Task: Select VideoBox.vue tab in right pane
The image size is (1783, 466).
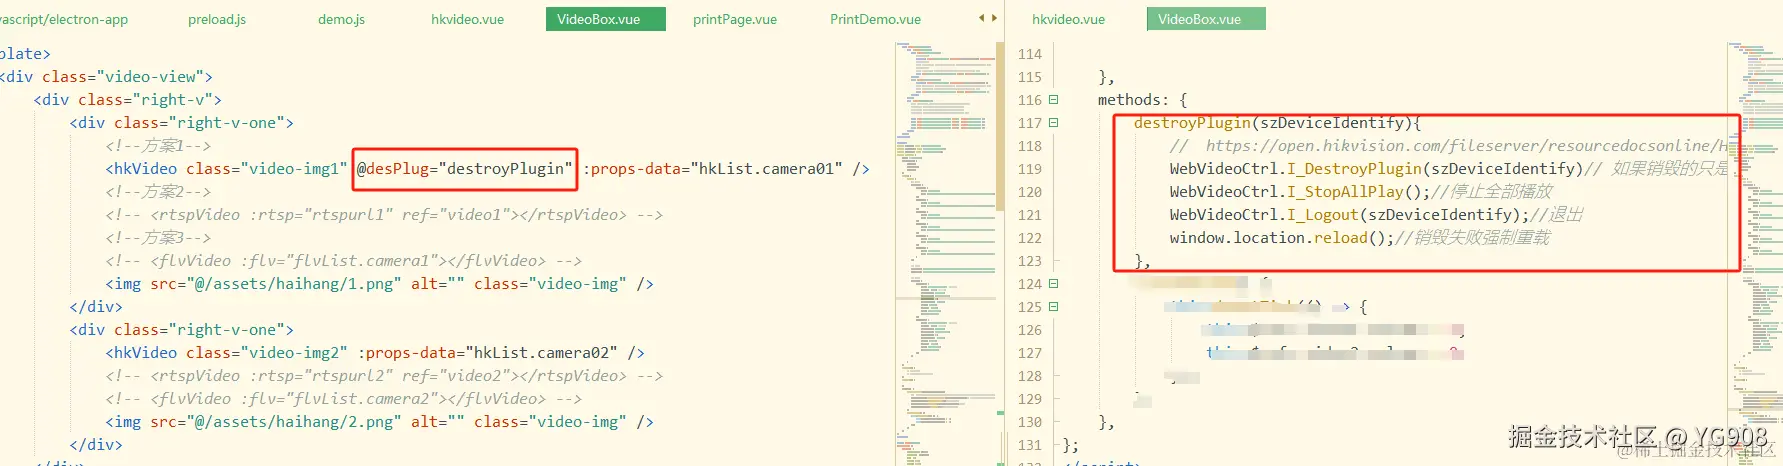Action: click(x=1206, y=19)
